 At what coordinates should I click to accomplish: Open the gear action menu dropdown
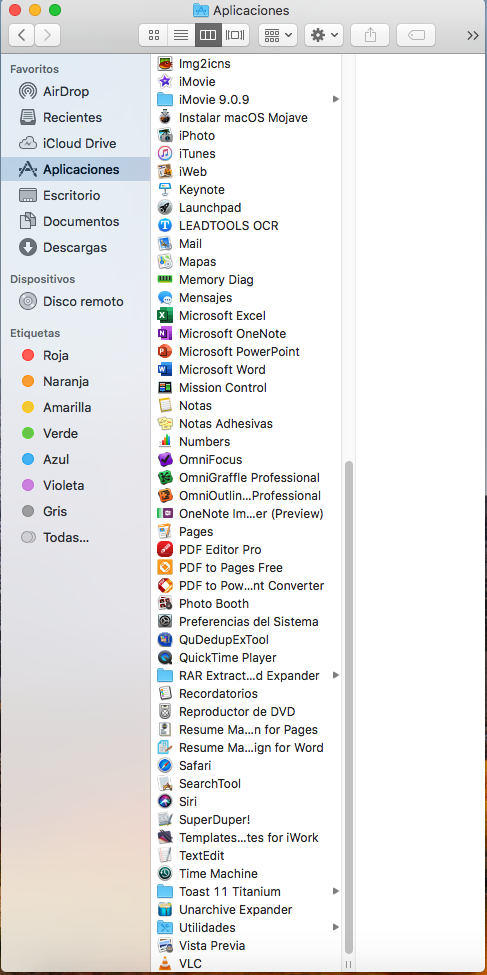pyautogui.click(x=324, y=35)
